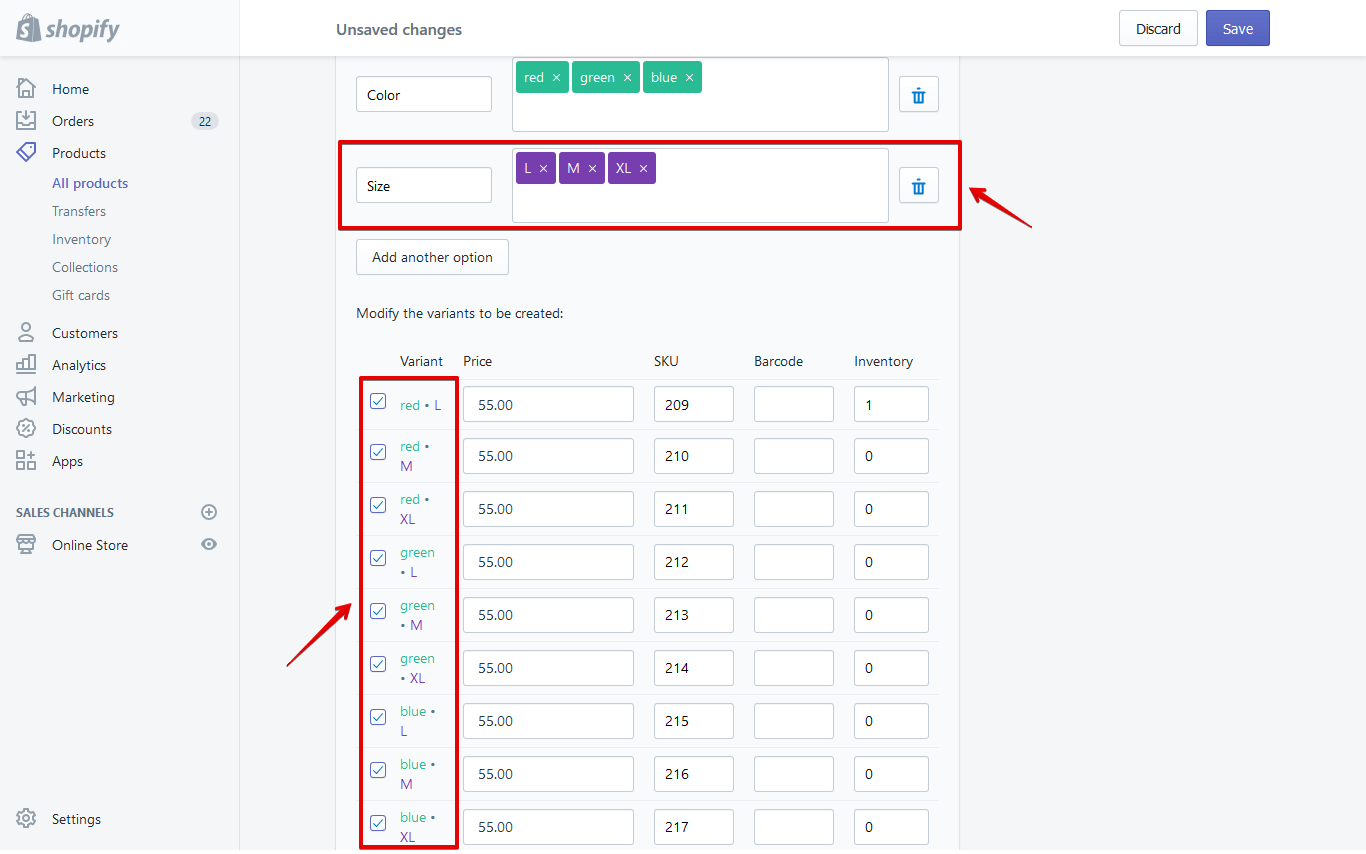View Online Store using the eye icon
This screenshot has height=854, width=1366.
[209, 545]
